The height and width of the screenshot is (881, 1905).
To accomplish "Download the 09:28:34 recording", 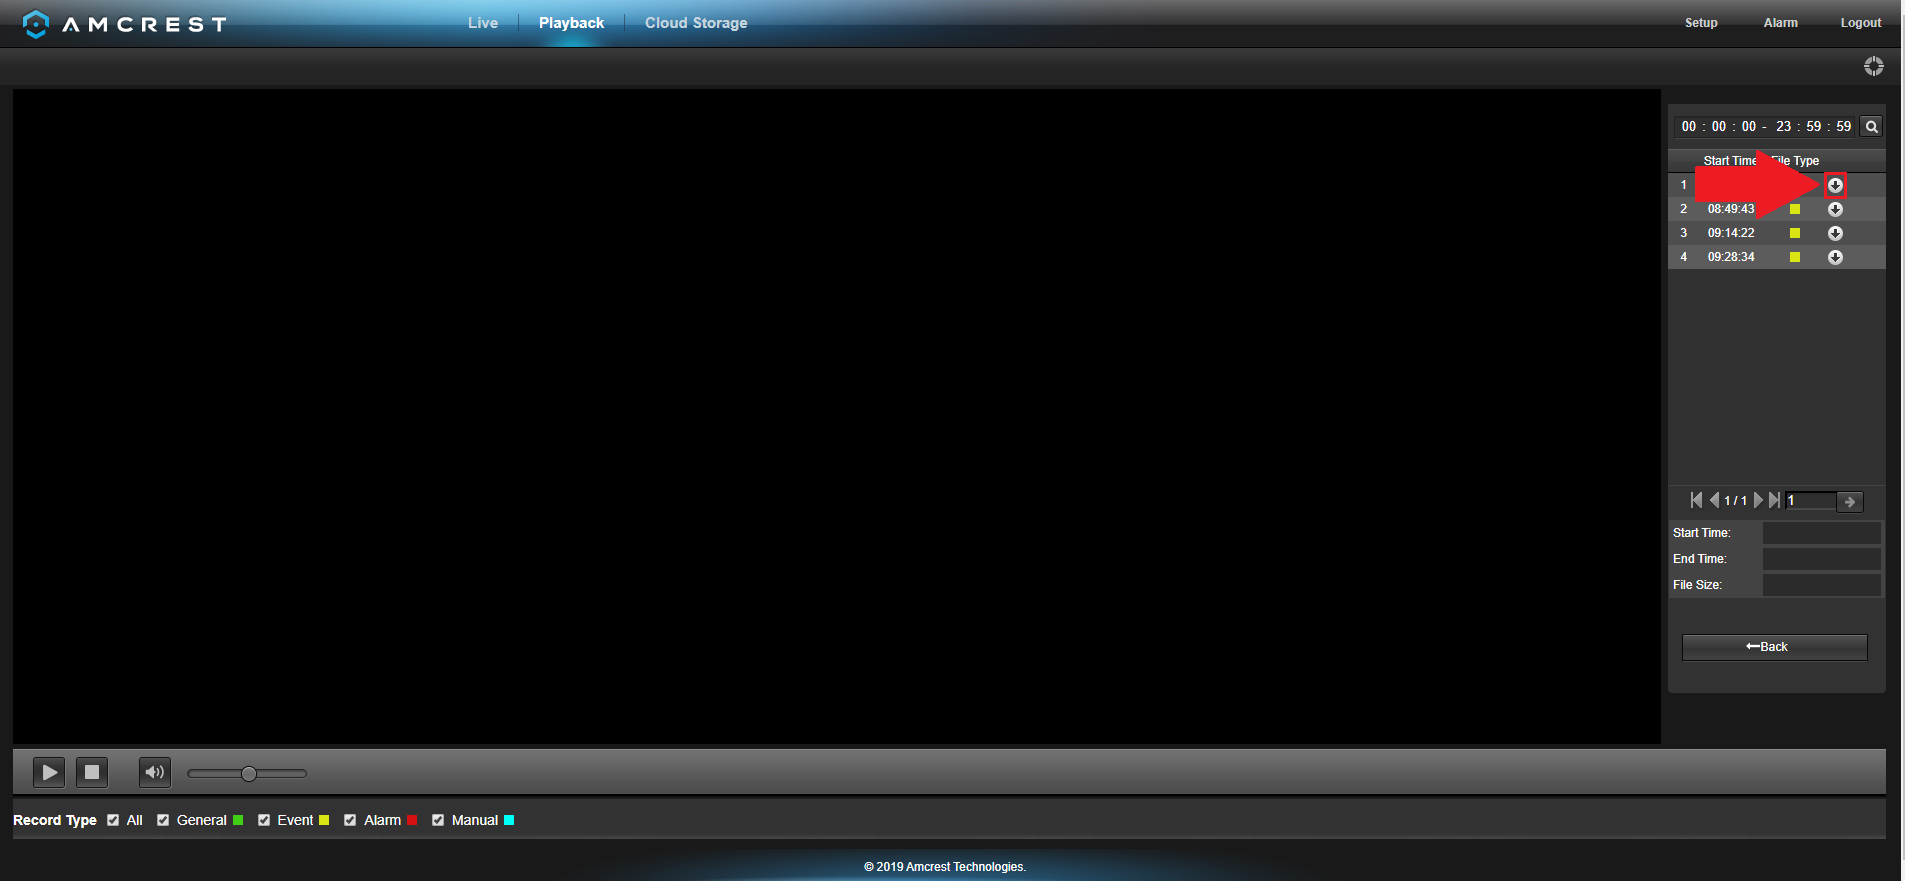I will click(x=1835, y=257).
